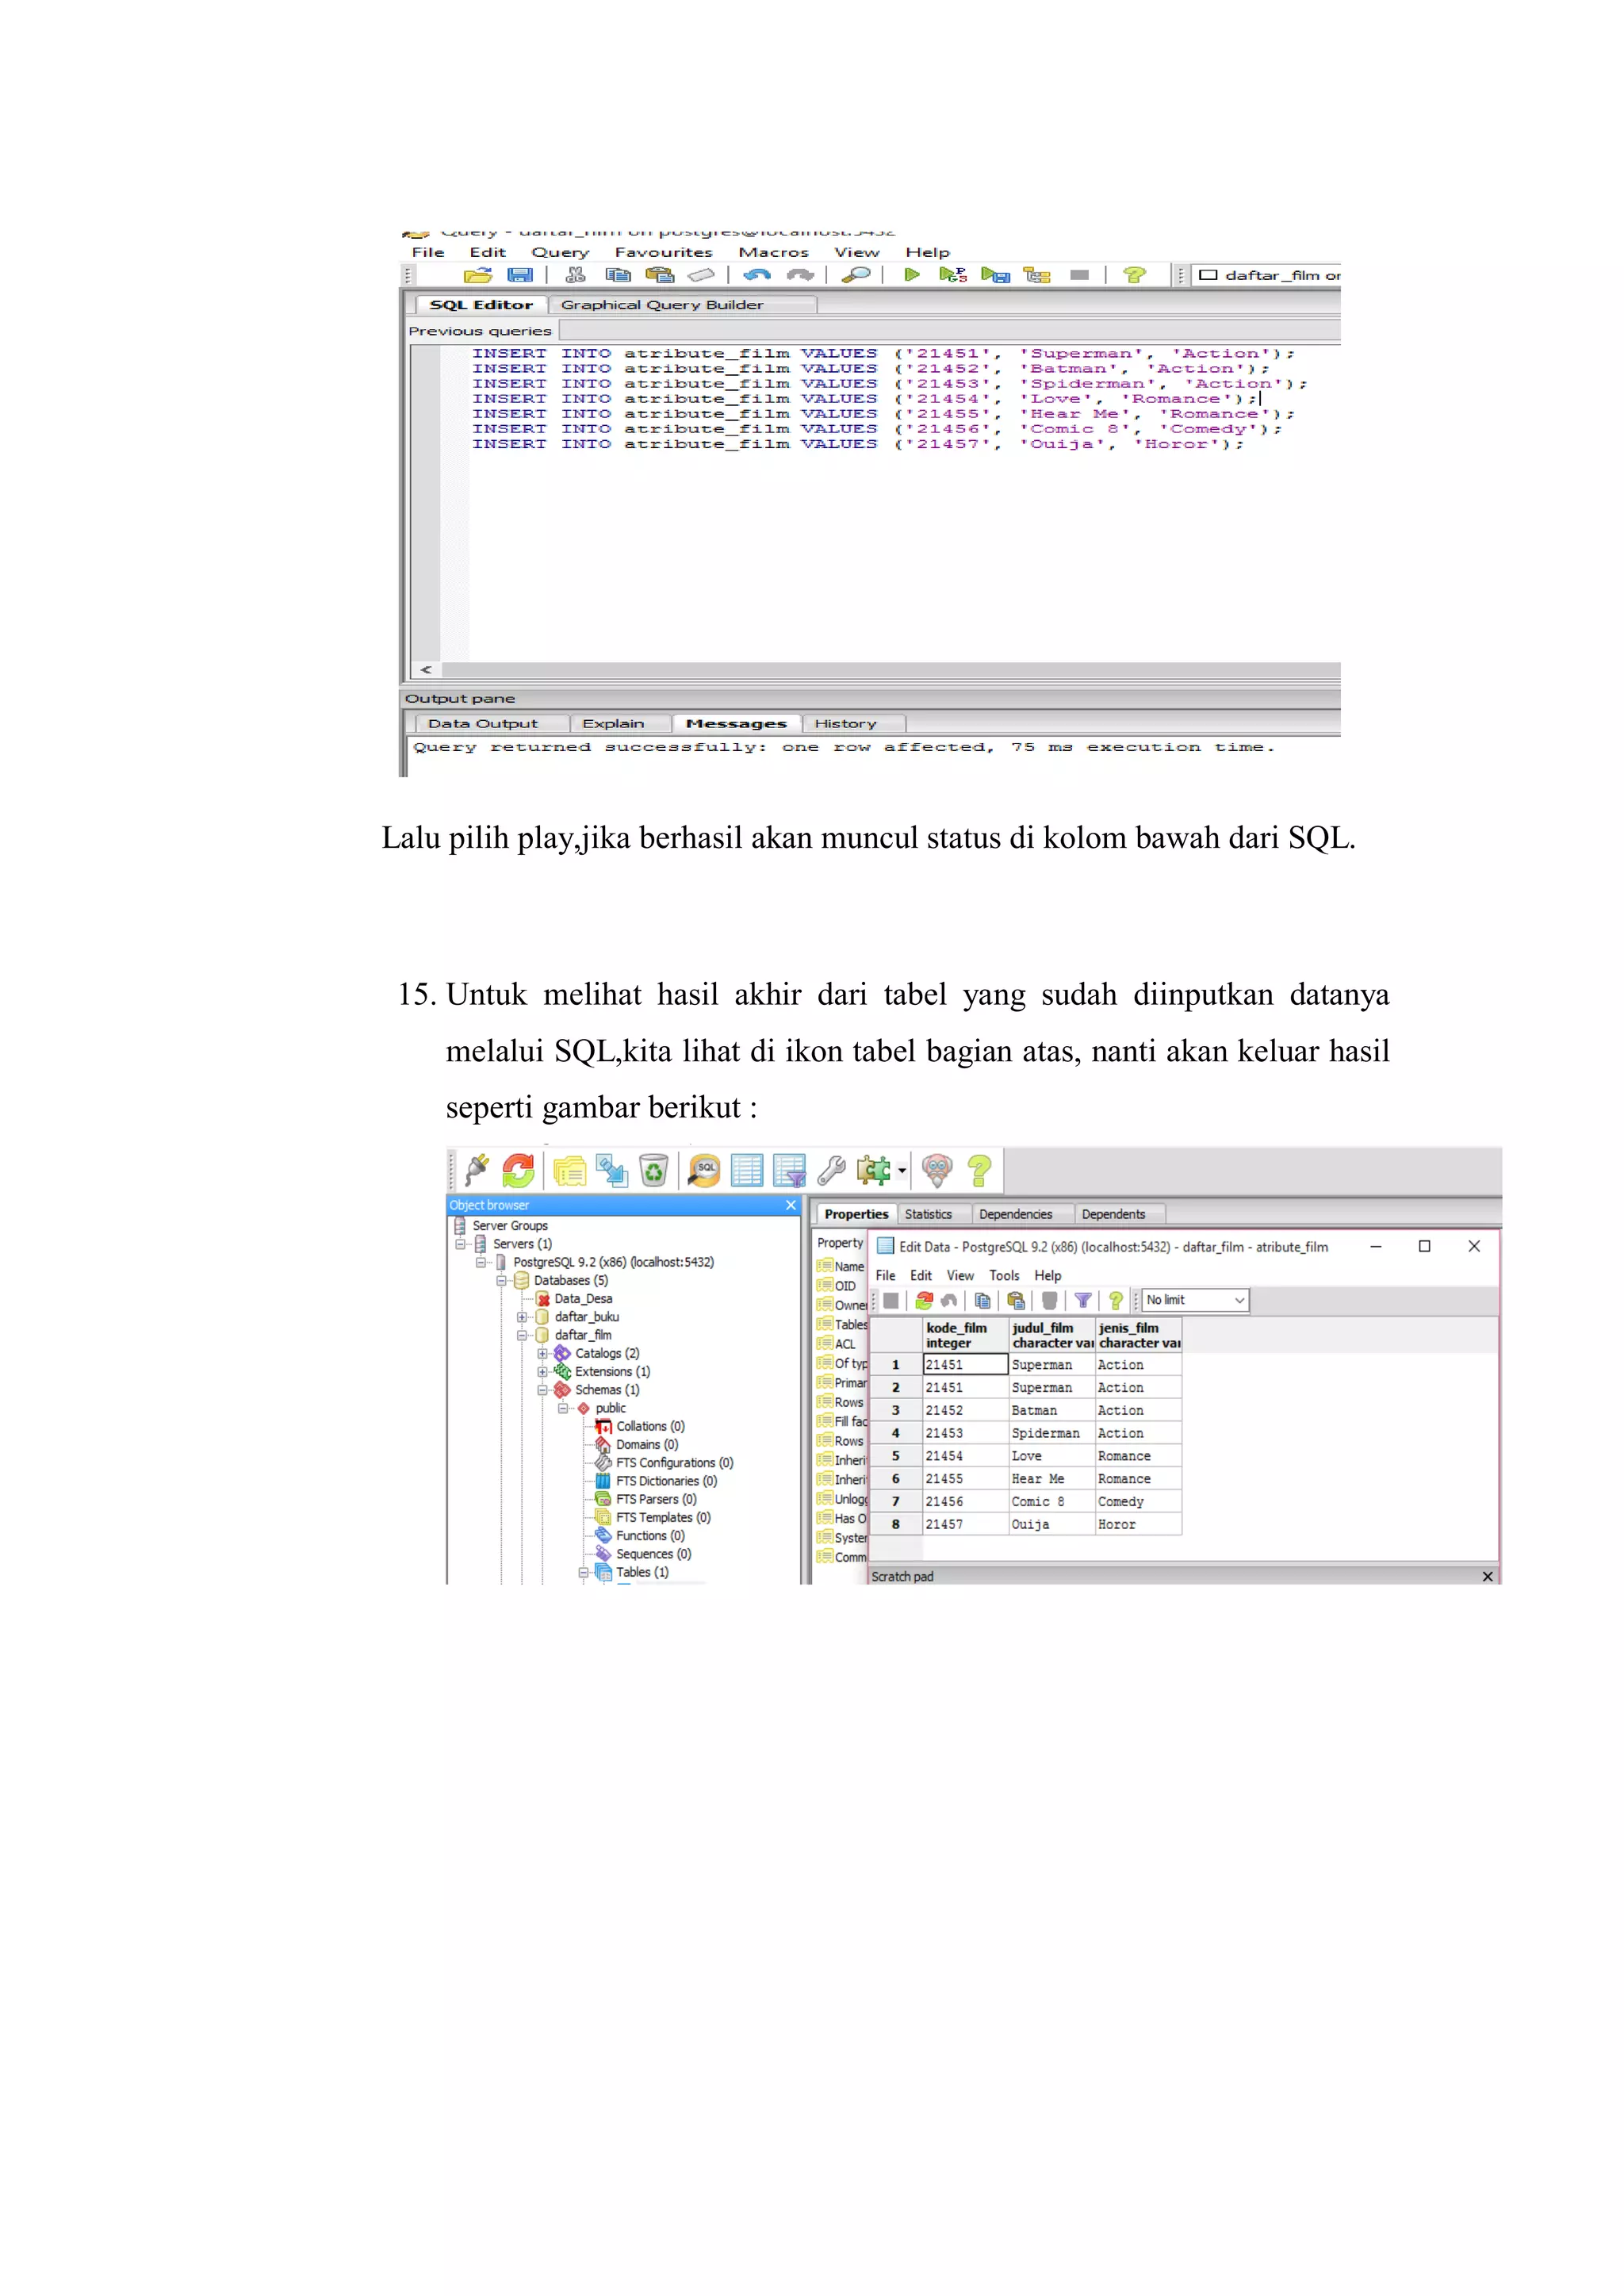Click the Drop object recycle bin icon
Screen dimensions: 1624x2296
click(653, 1170)
